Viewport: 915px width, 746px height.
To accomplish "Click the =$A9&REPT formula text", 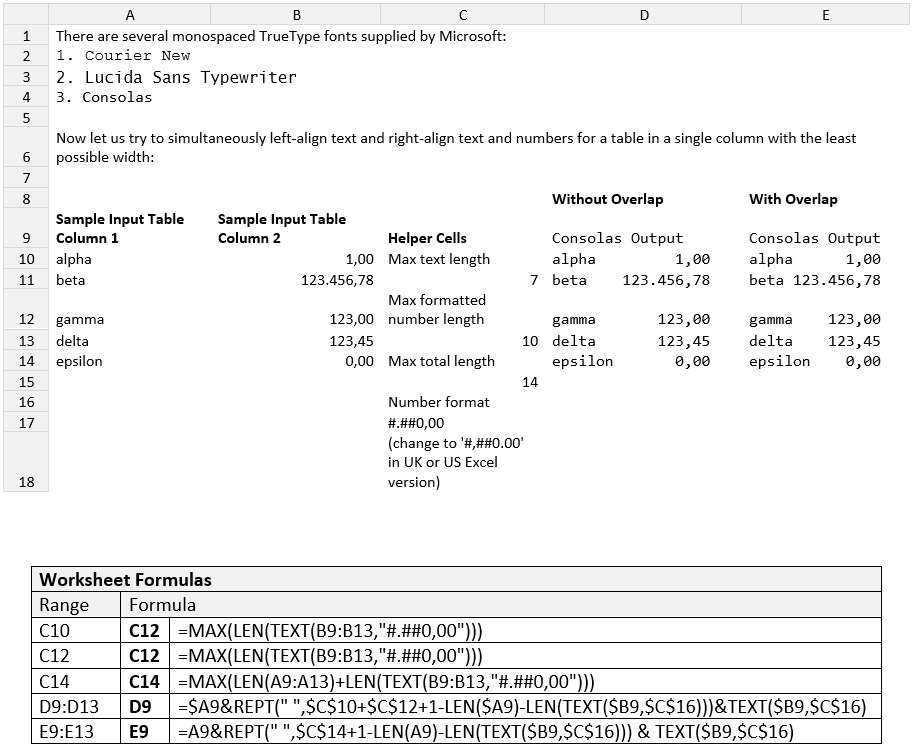I will pos(522,706).
